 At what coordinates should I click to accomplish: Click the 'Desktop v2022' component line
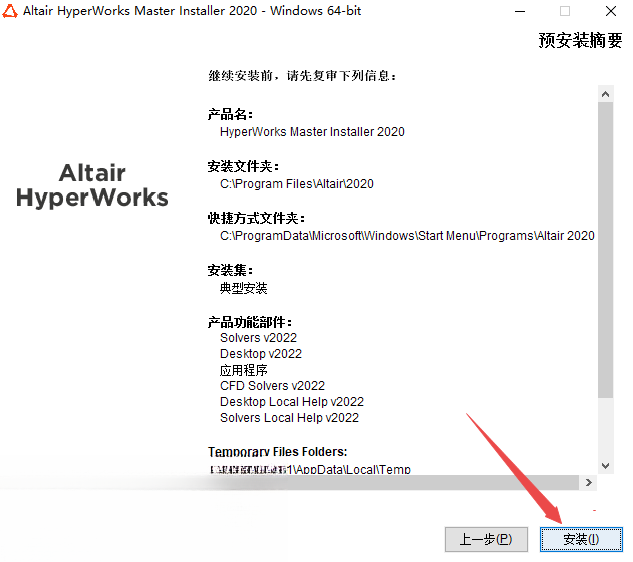tap(261, 354)
